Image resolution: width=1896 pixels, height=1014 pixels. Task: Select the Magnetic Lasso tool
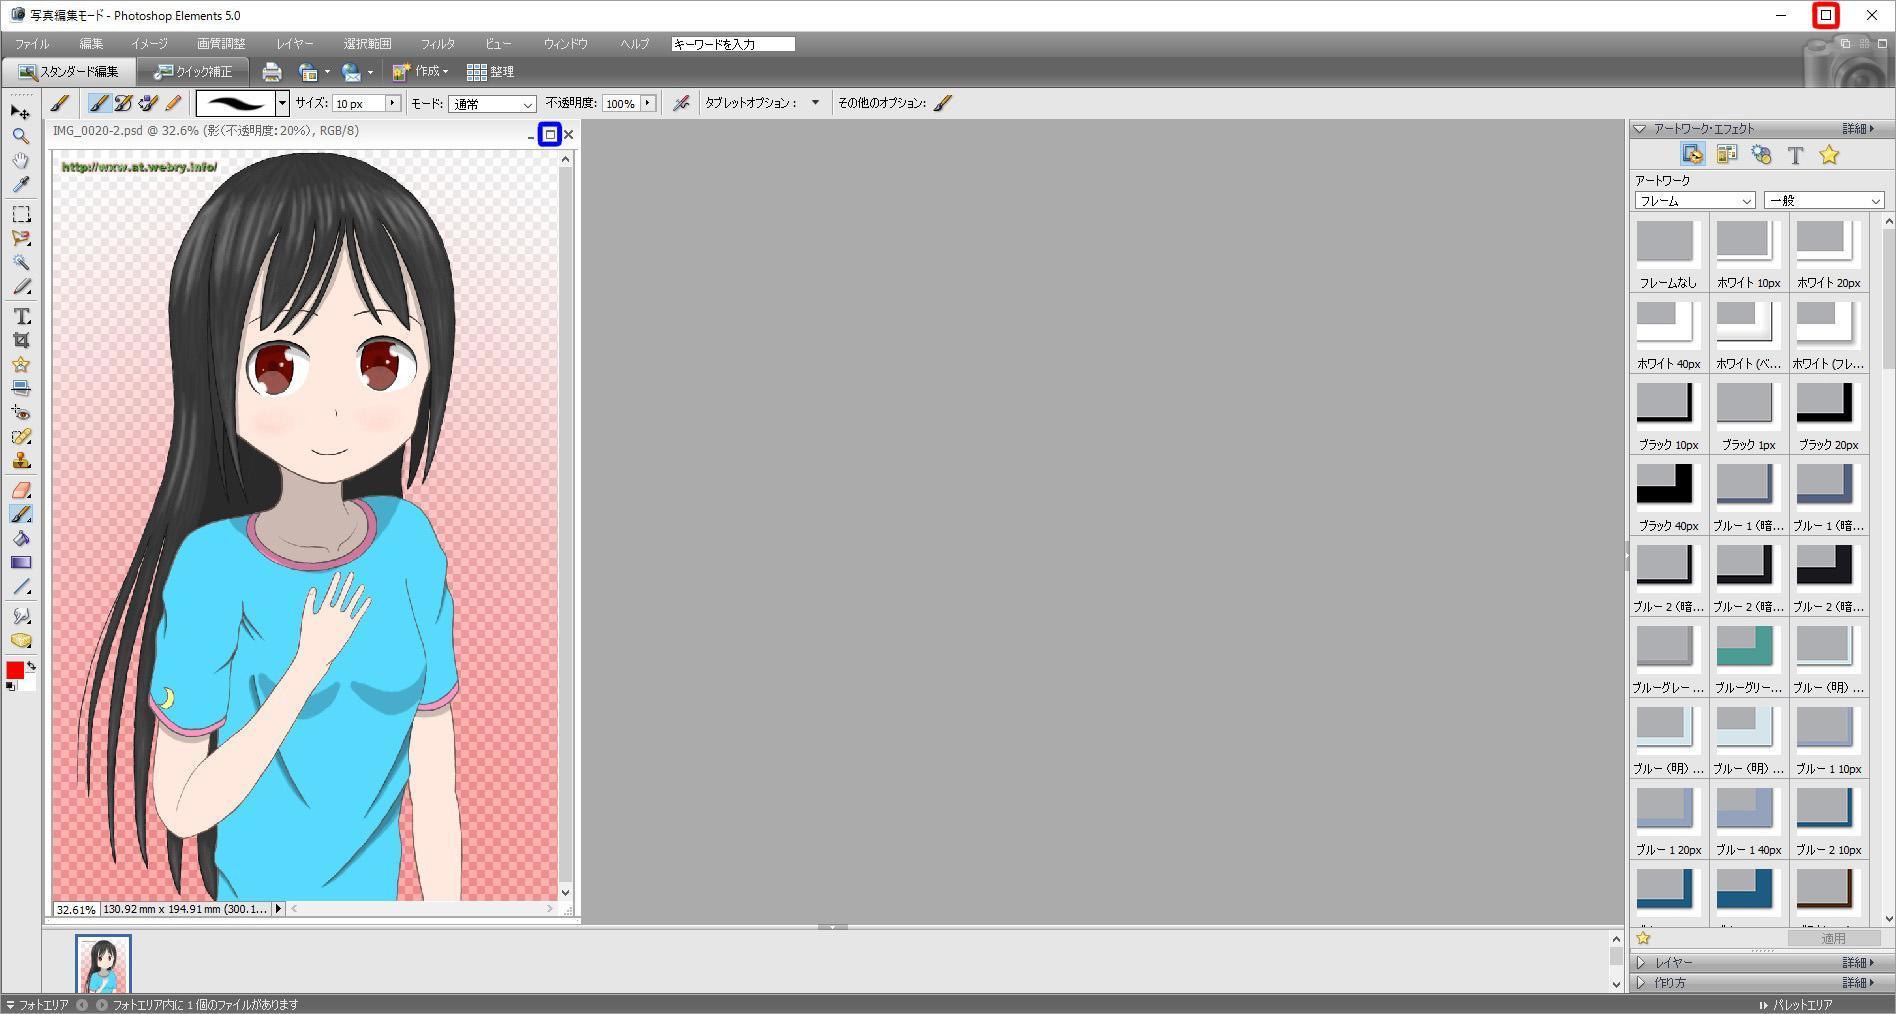(x=20, y=238)
